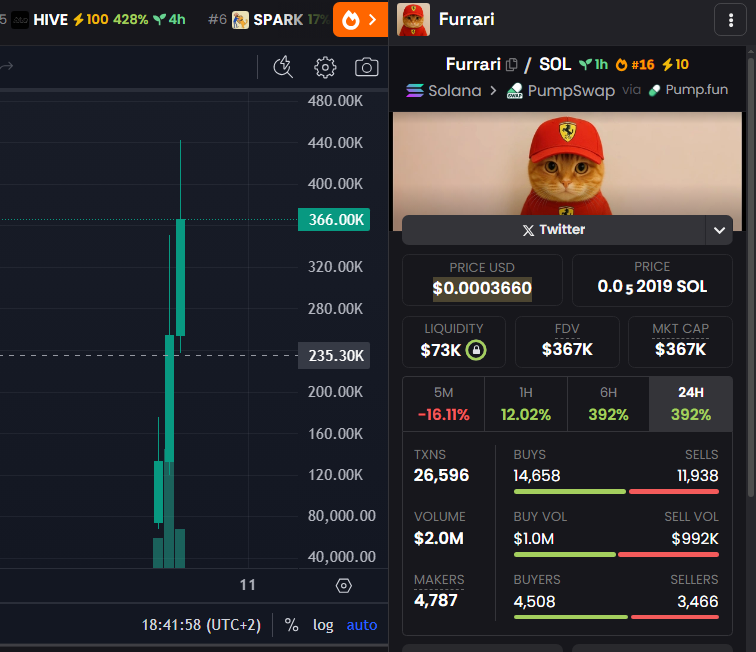This screenshot has width=756, height=652.
Task: Click the trending rank #16 badge
Action: coord(635,65)
